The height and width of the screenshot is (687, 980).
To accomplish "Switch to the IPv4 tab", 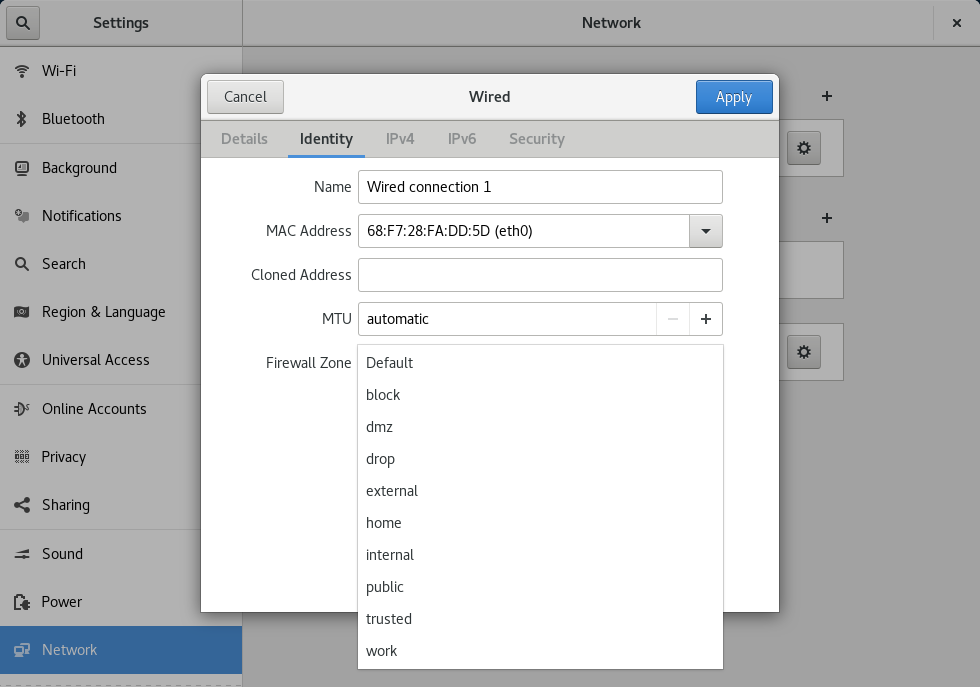I will (400, 139).
